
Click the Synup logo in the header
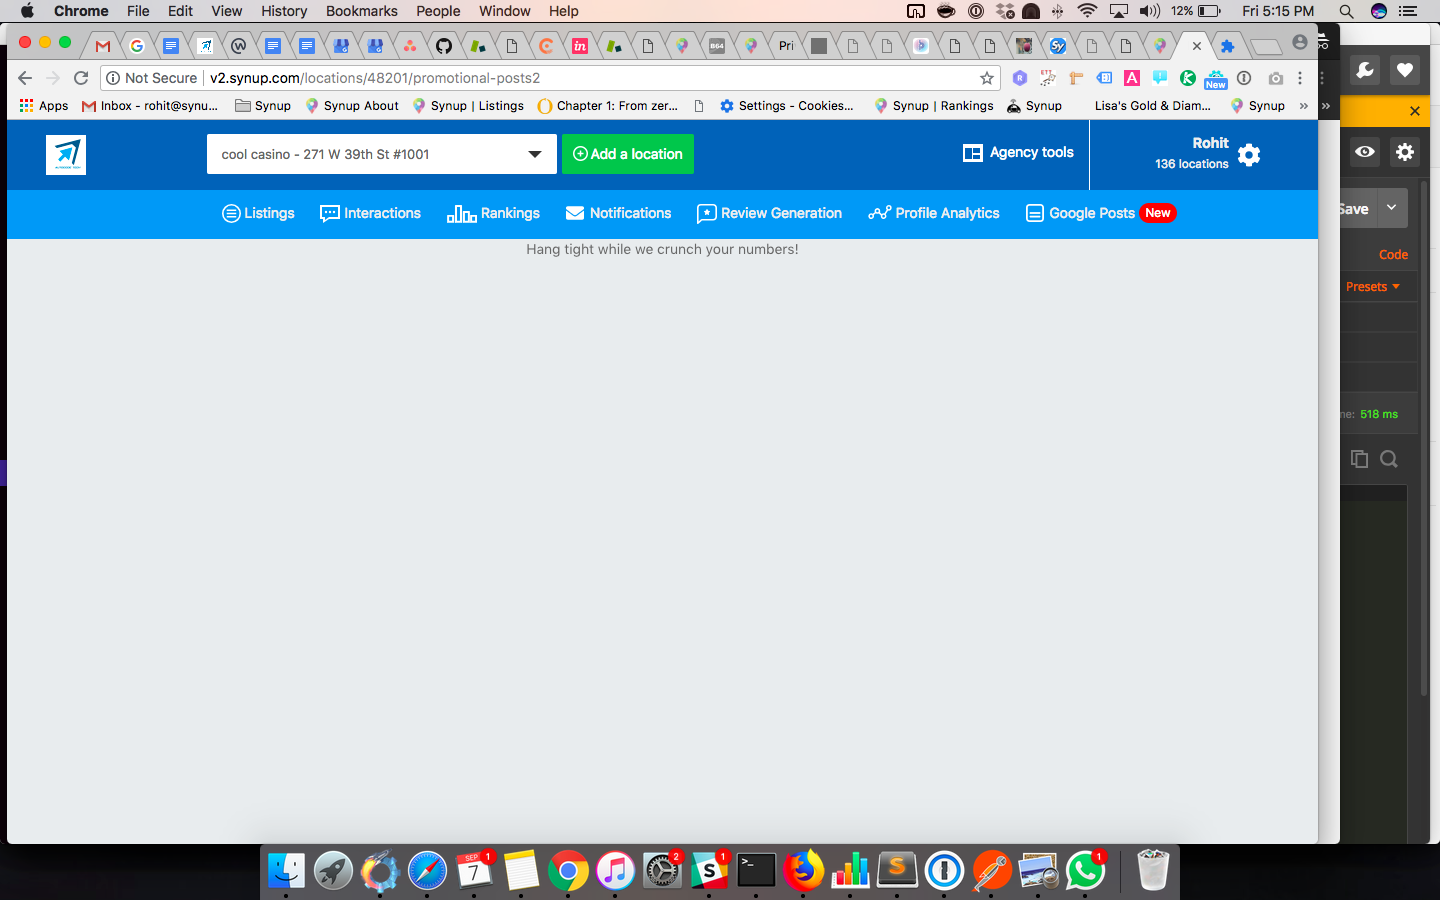point(66,155)
